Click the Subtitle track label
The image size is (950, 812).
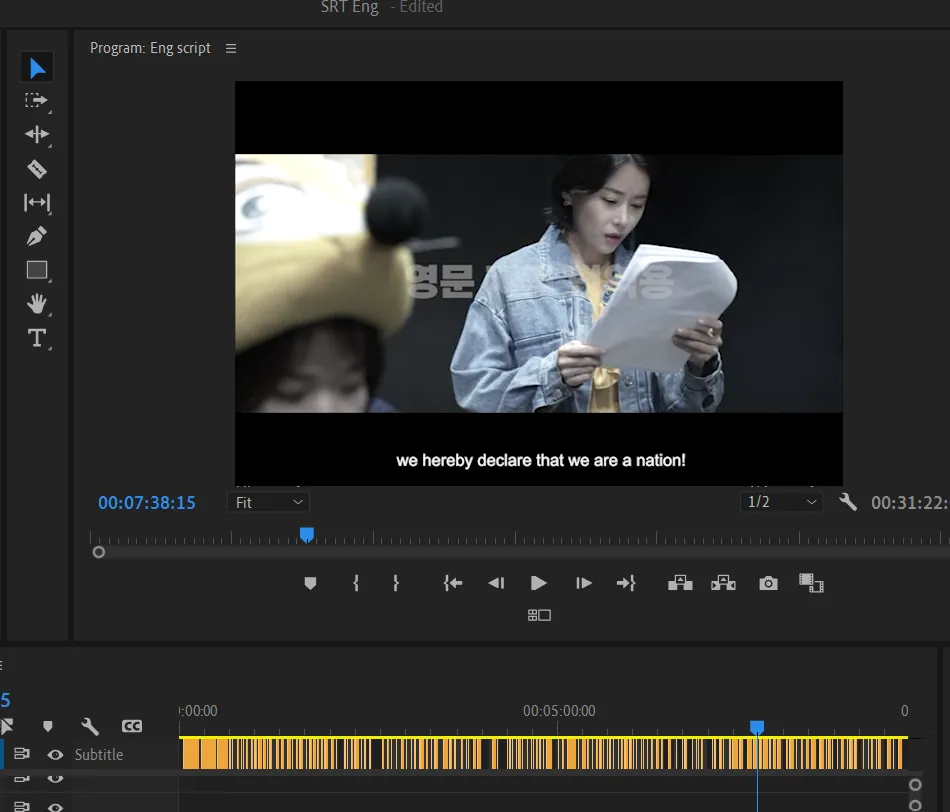99,754
